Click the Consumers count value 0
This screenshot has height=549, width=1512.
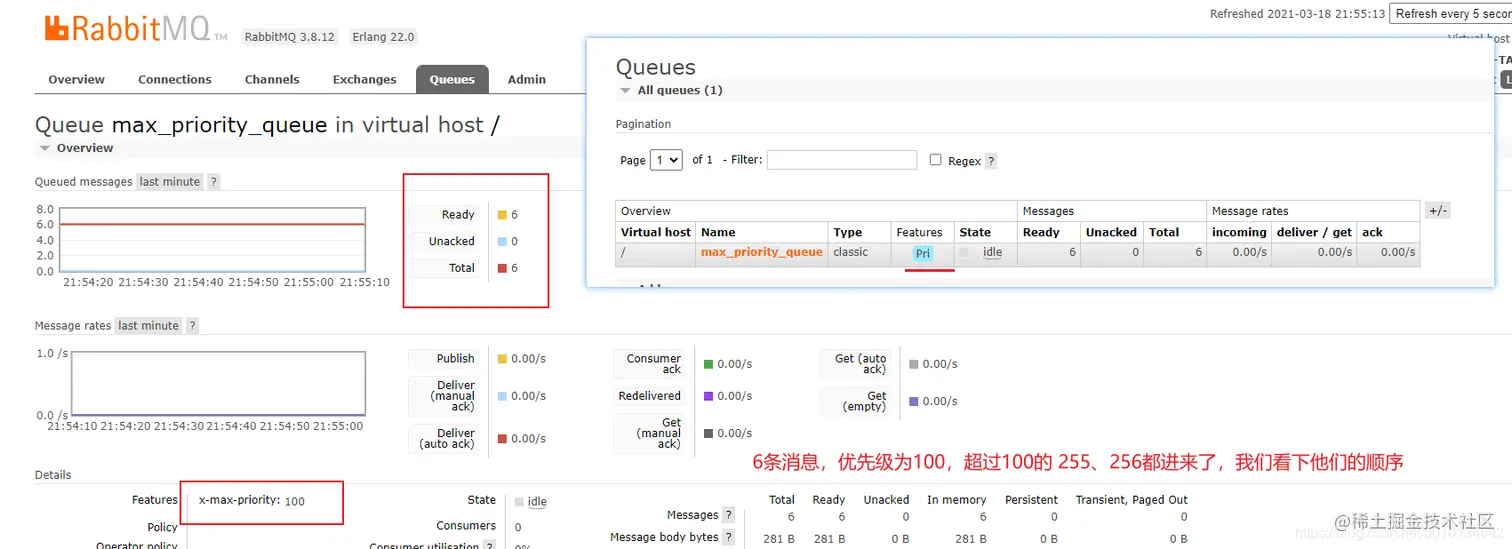click(518, 527)
